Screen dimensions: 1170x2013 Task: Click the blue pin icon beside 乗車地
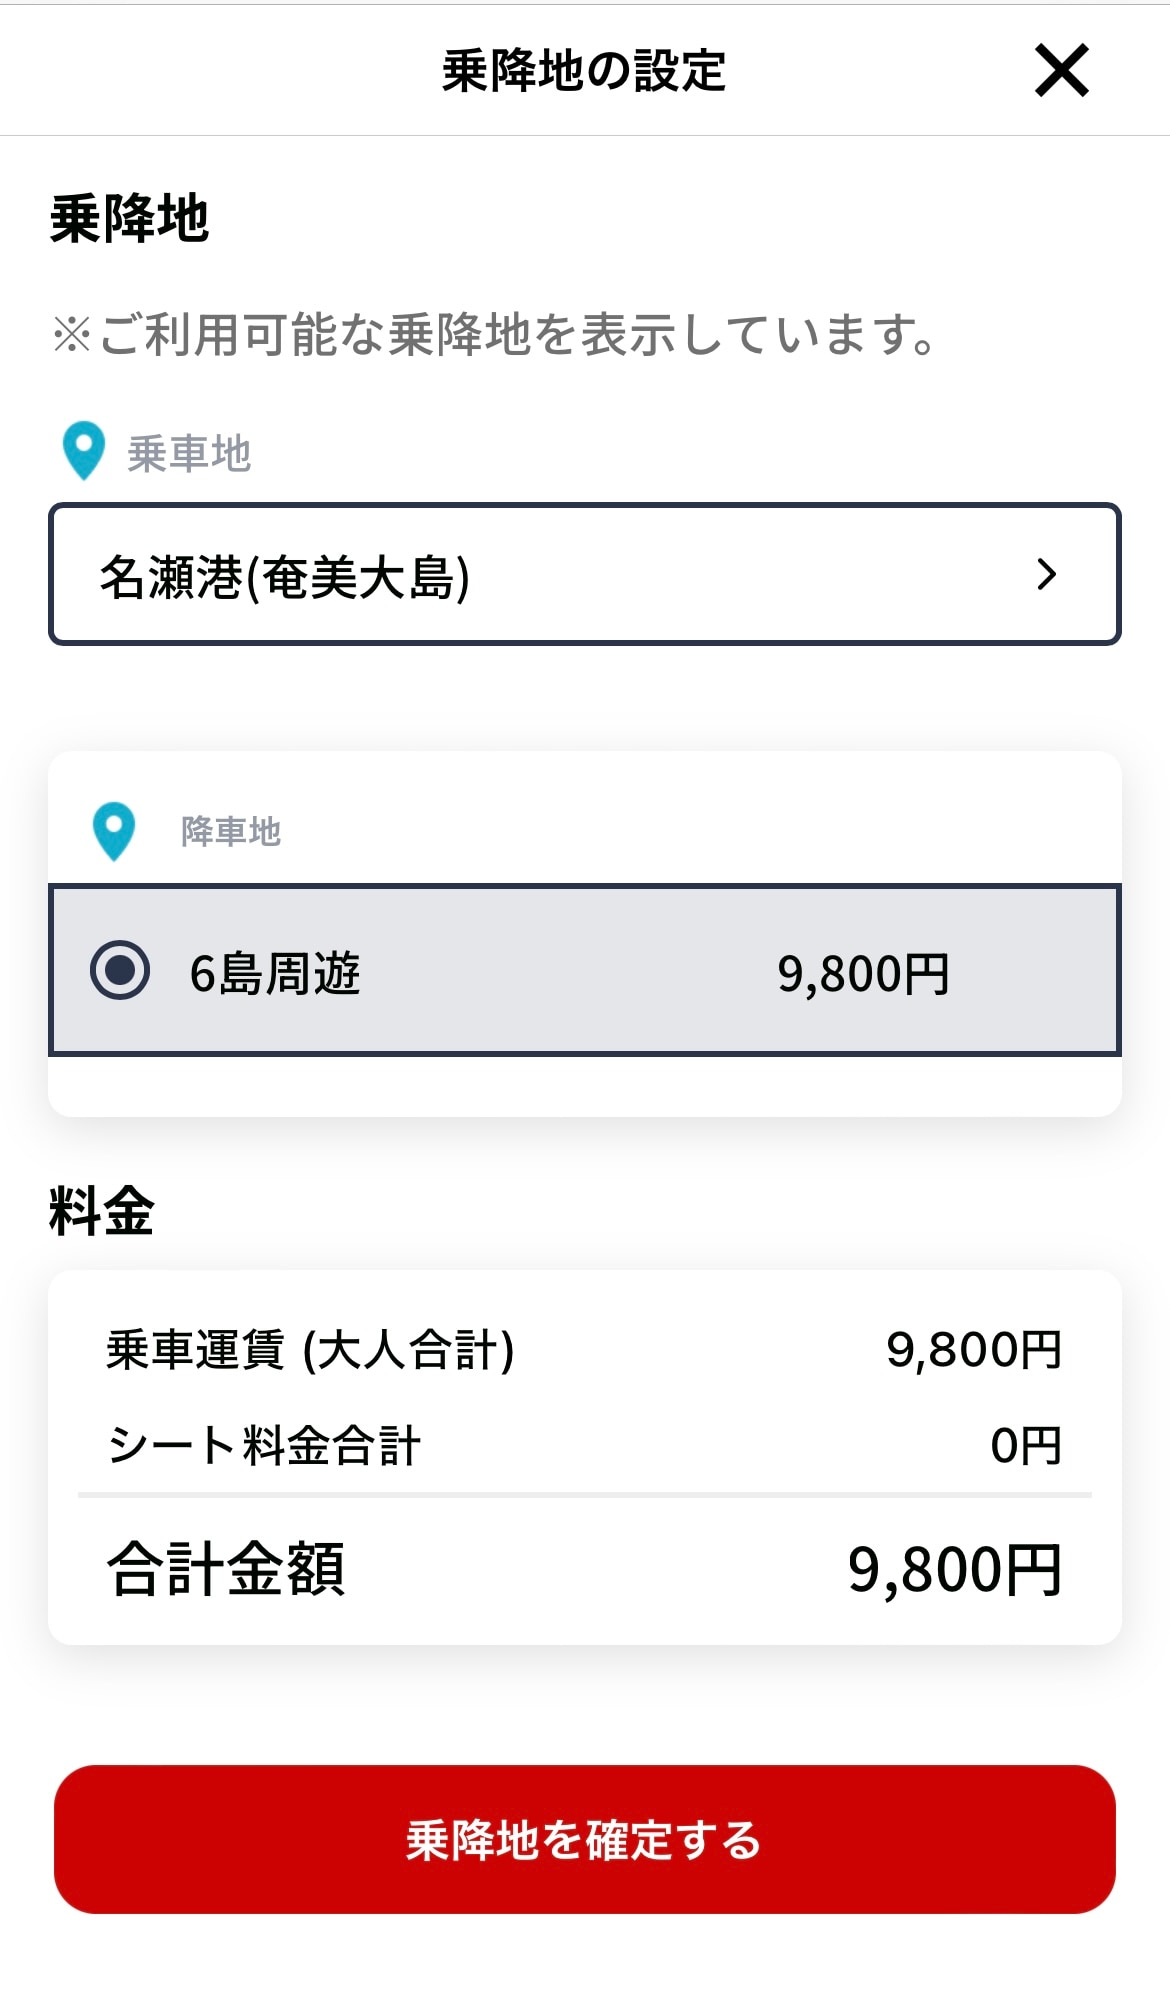84,450
